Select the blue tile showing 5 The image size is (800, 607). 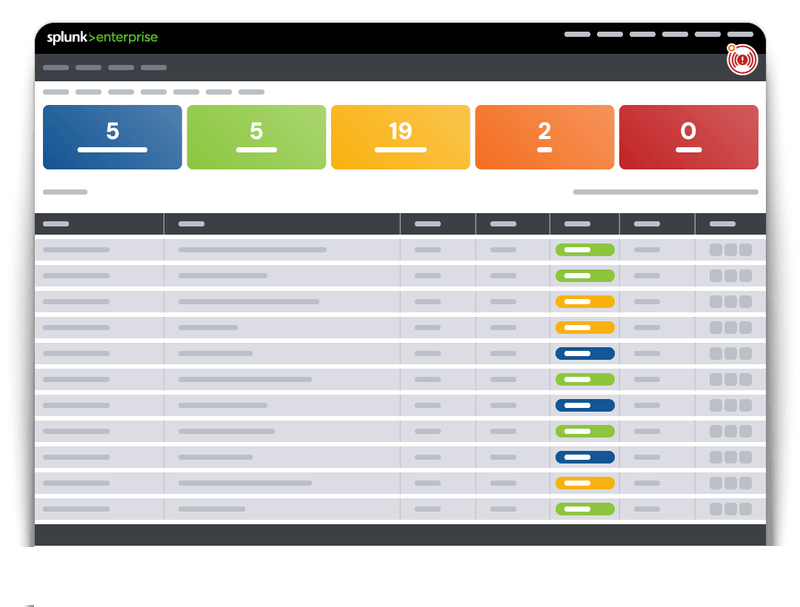pyautogui.click(x=112, y=137)
